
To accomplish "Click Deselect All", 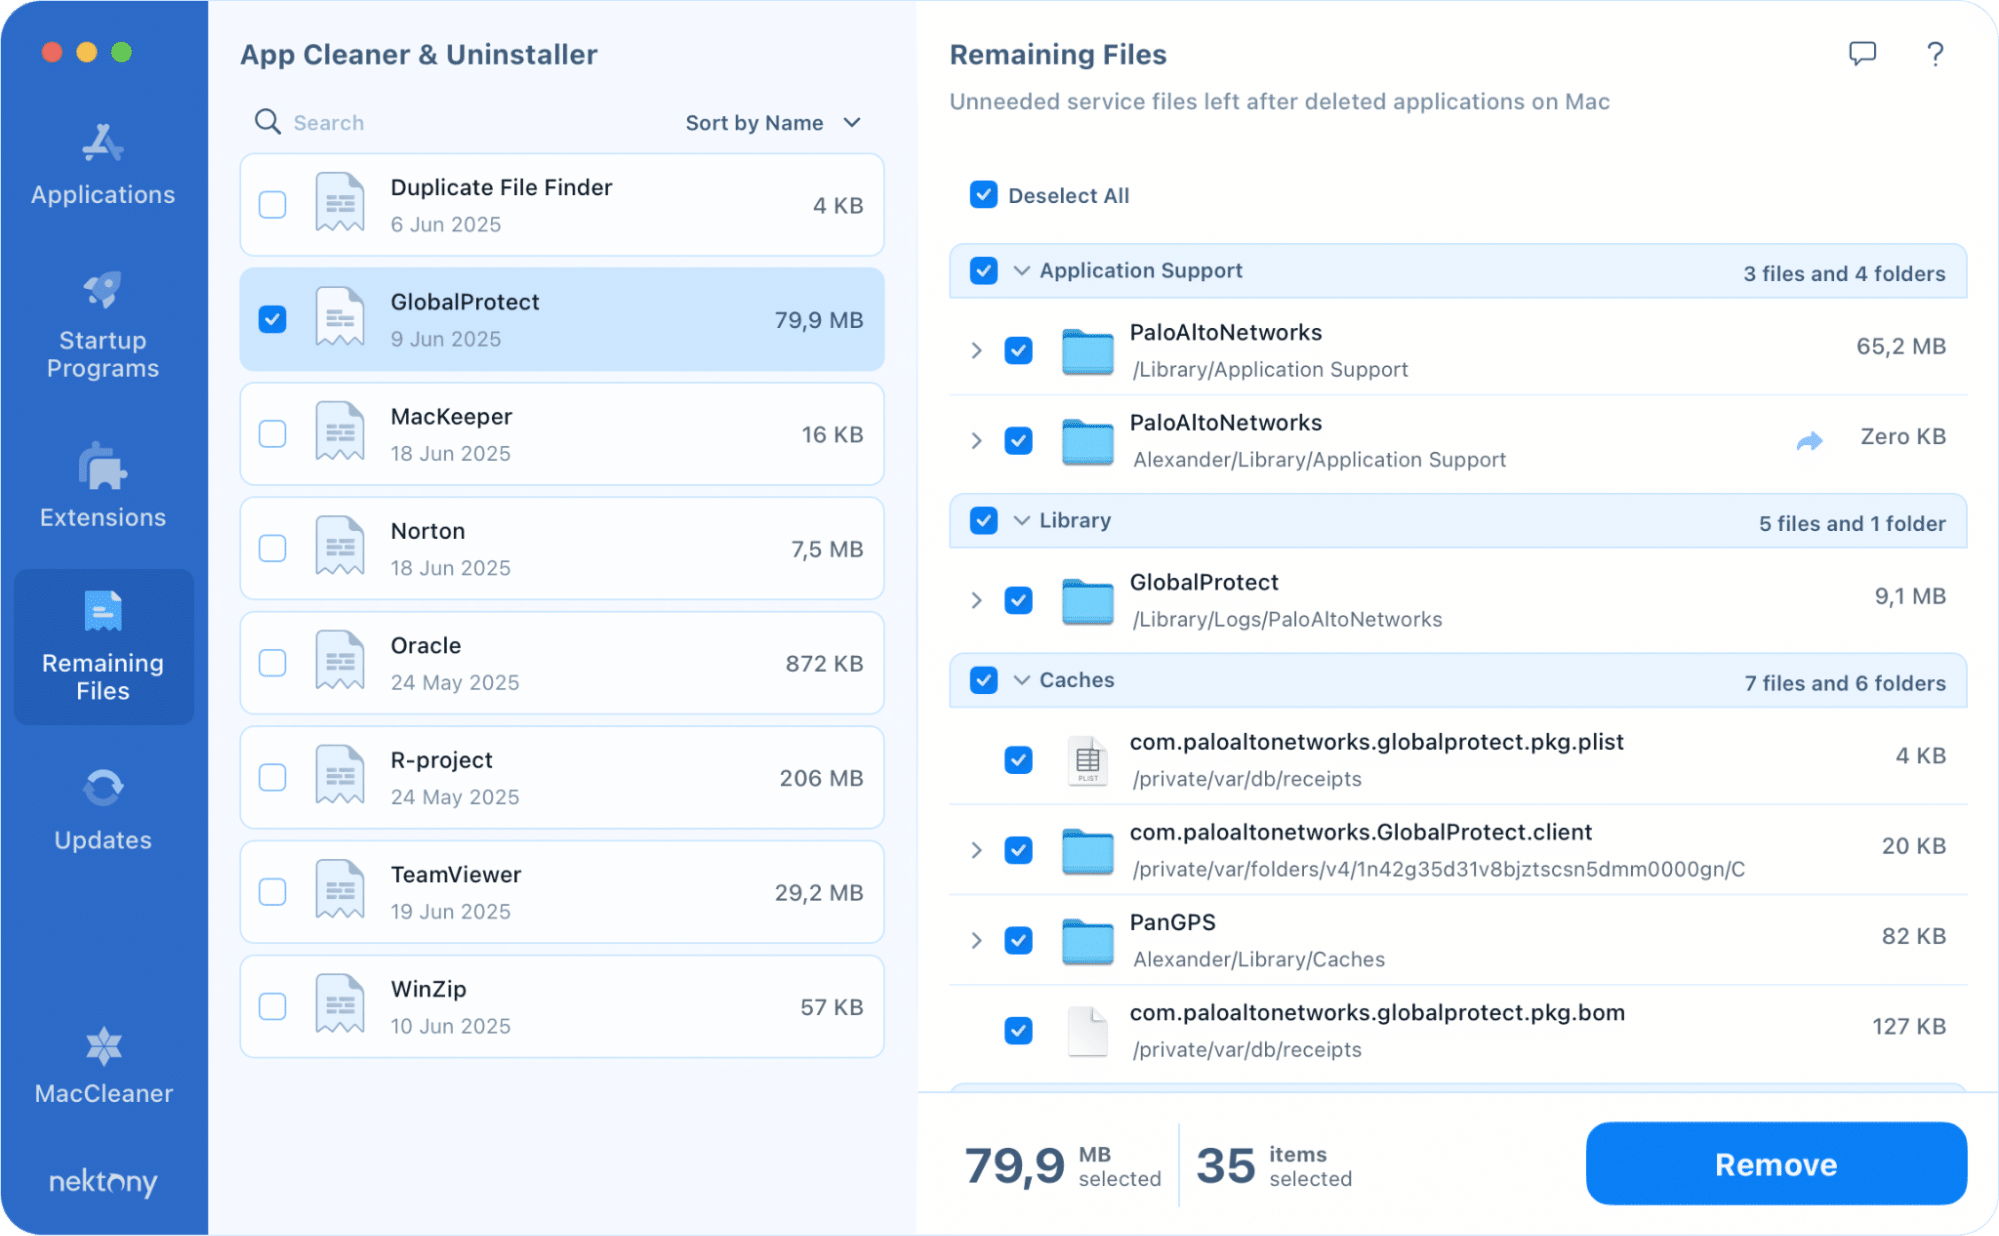I will tap(984, 194).
